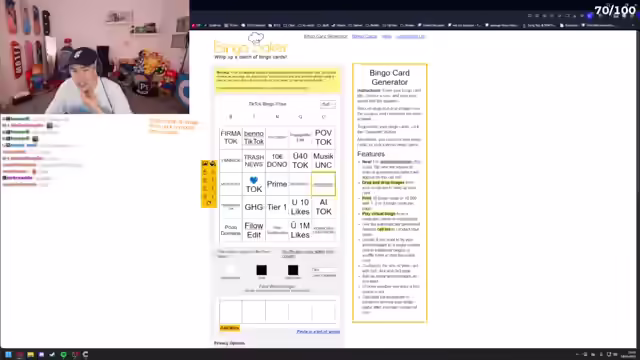Click the Prime bingo square
The width and height of the screenshot is (640, 360).
click(x=277, y=184)
